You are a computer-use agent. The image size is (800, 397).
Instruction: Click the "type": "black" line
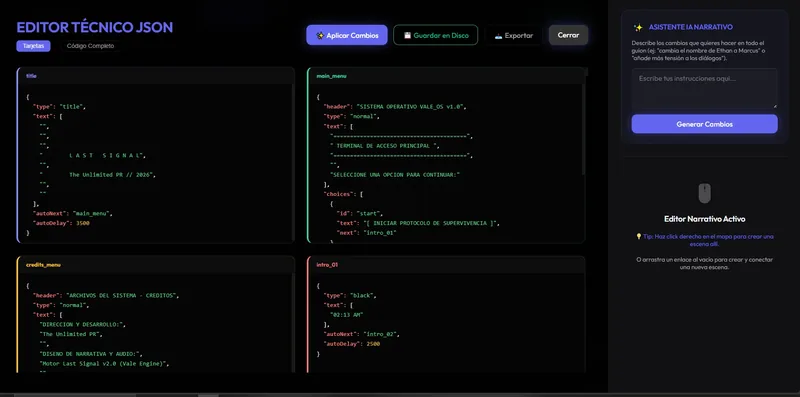351,295
